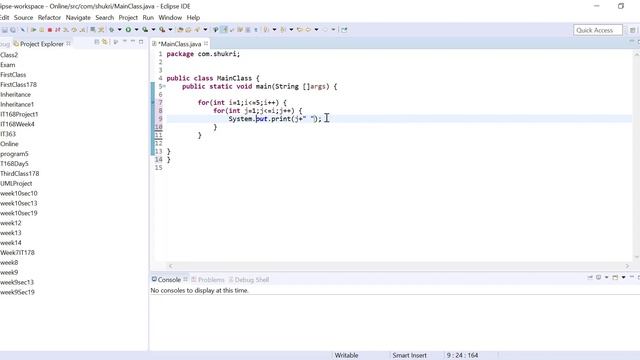Open the Previous Annotation dropdown arrow
Image resolution: width=640 pixels, height=360 pixels.
point(291,30)
